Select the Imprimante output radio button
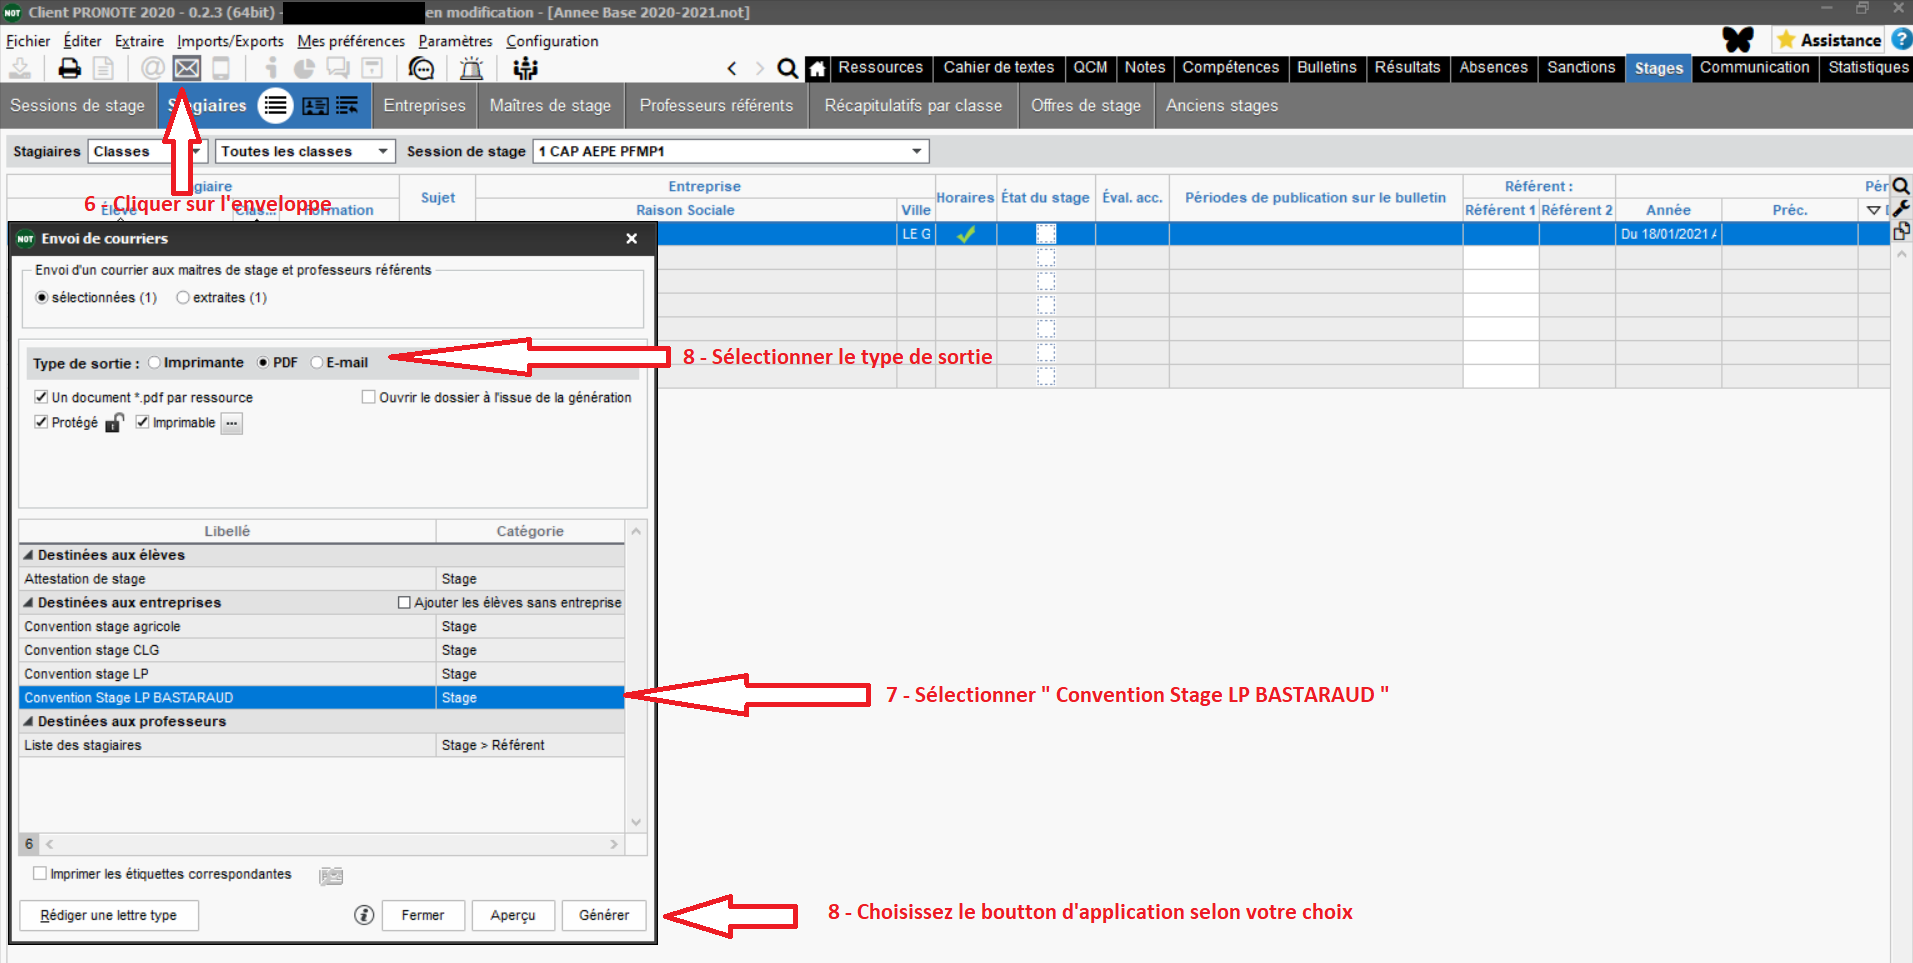1913x963 pixels. [154, 363]
